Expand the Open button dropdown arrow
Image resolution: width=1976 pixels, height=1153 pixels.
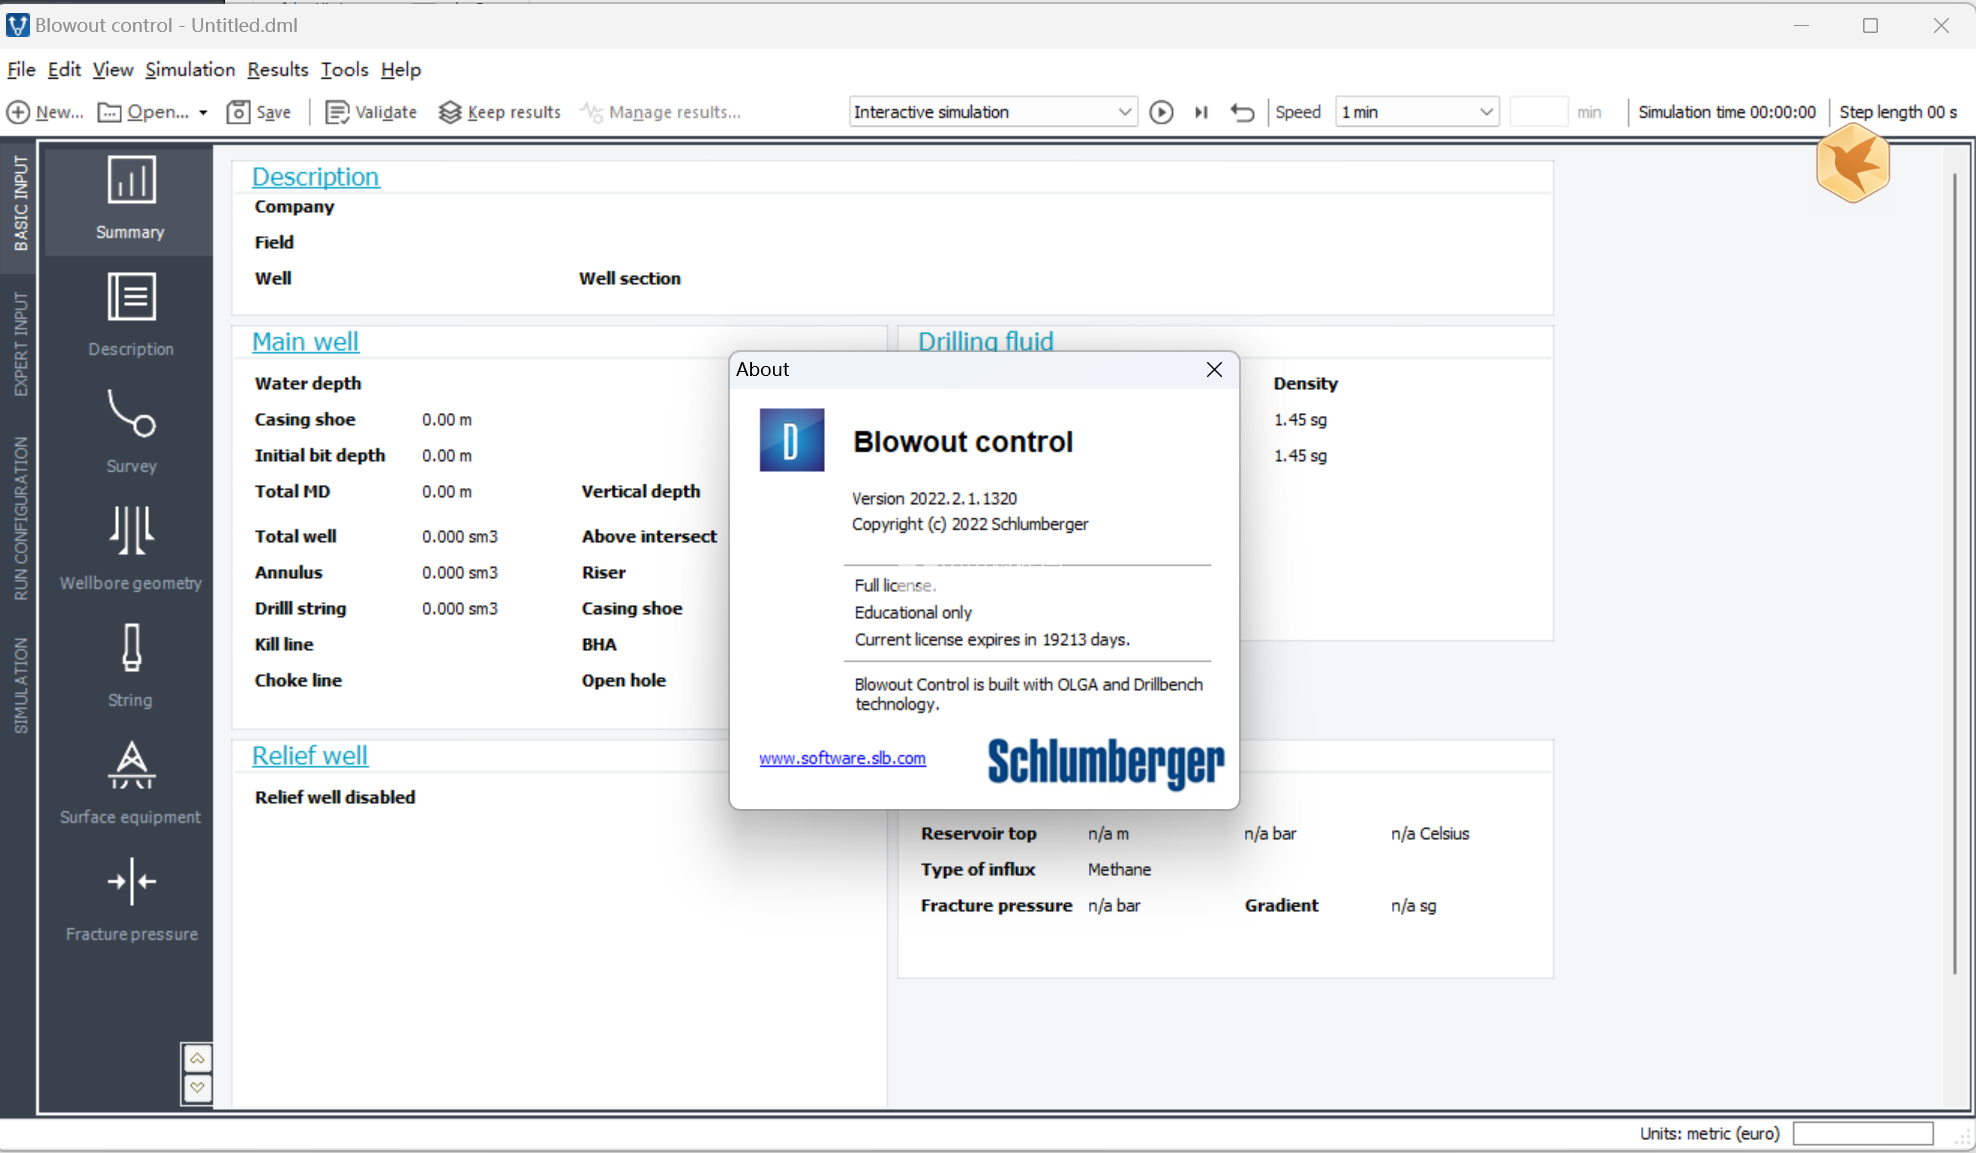pyautogui.click(x=203, y=112)
